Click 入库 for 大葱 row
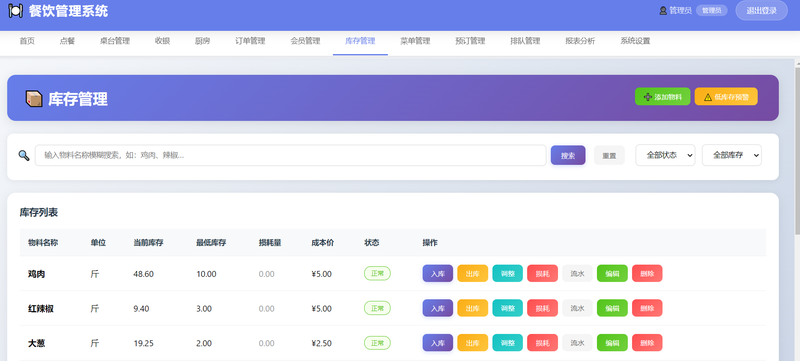 438,343
